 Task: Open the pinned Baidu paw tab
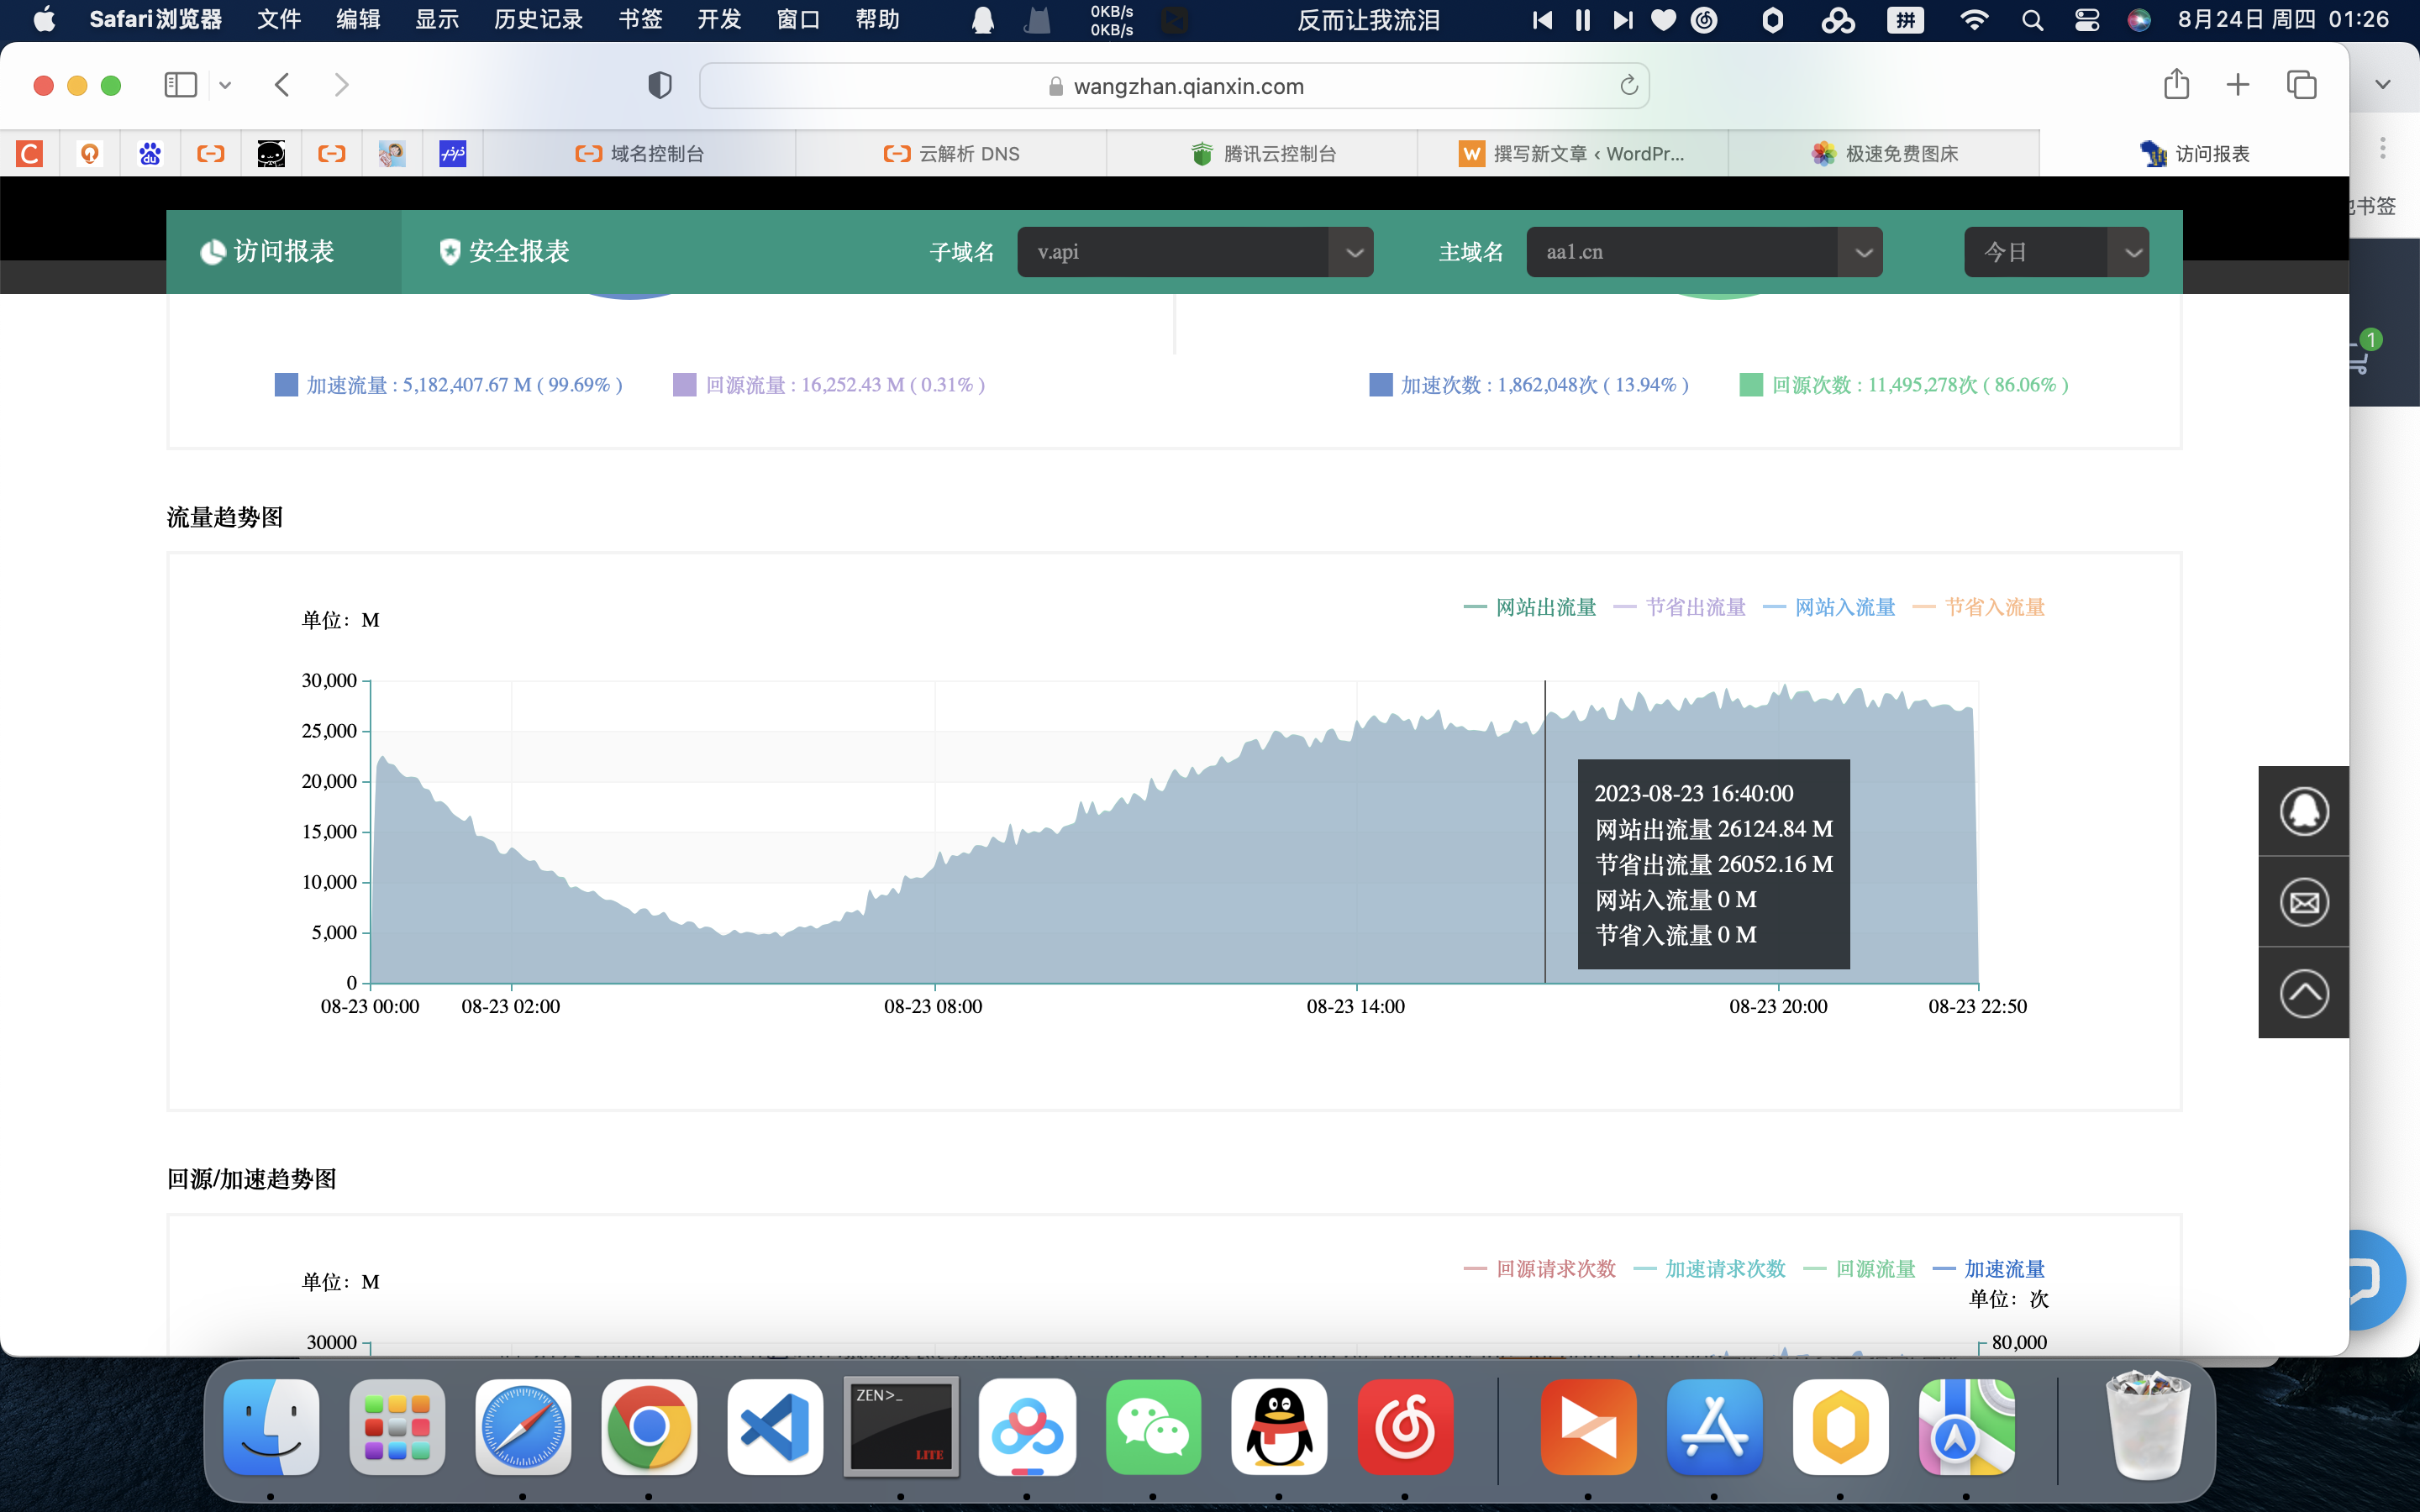click(x=150, y=154)
